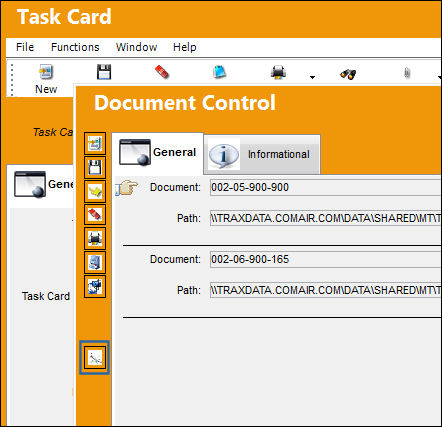The width and height of the screenshot is (442, 427).
Task: Click the floppy disk Save icon in Document Control sidebar
Action: (95, 167)
